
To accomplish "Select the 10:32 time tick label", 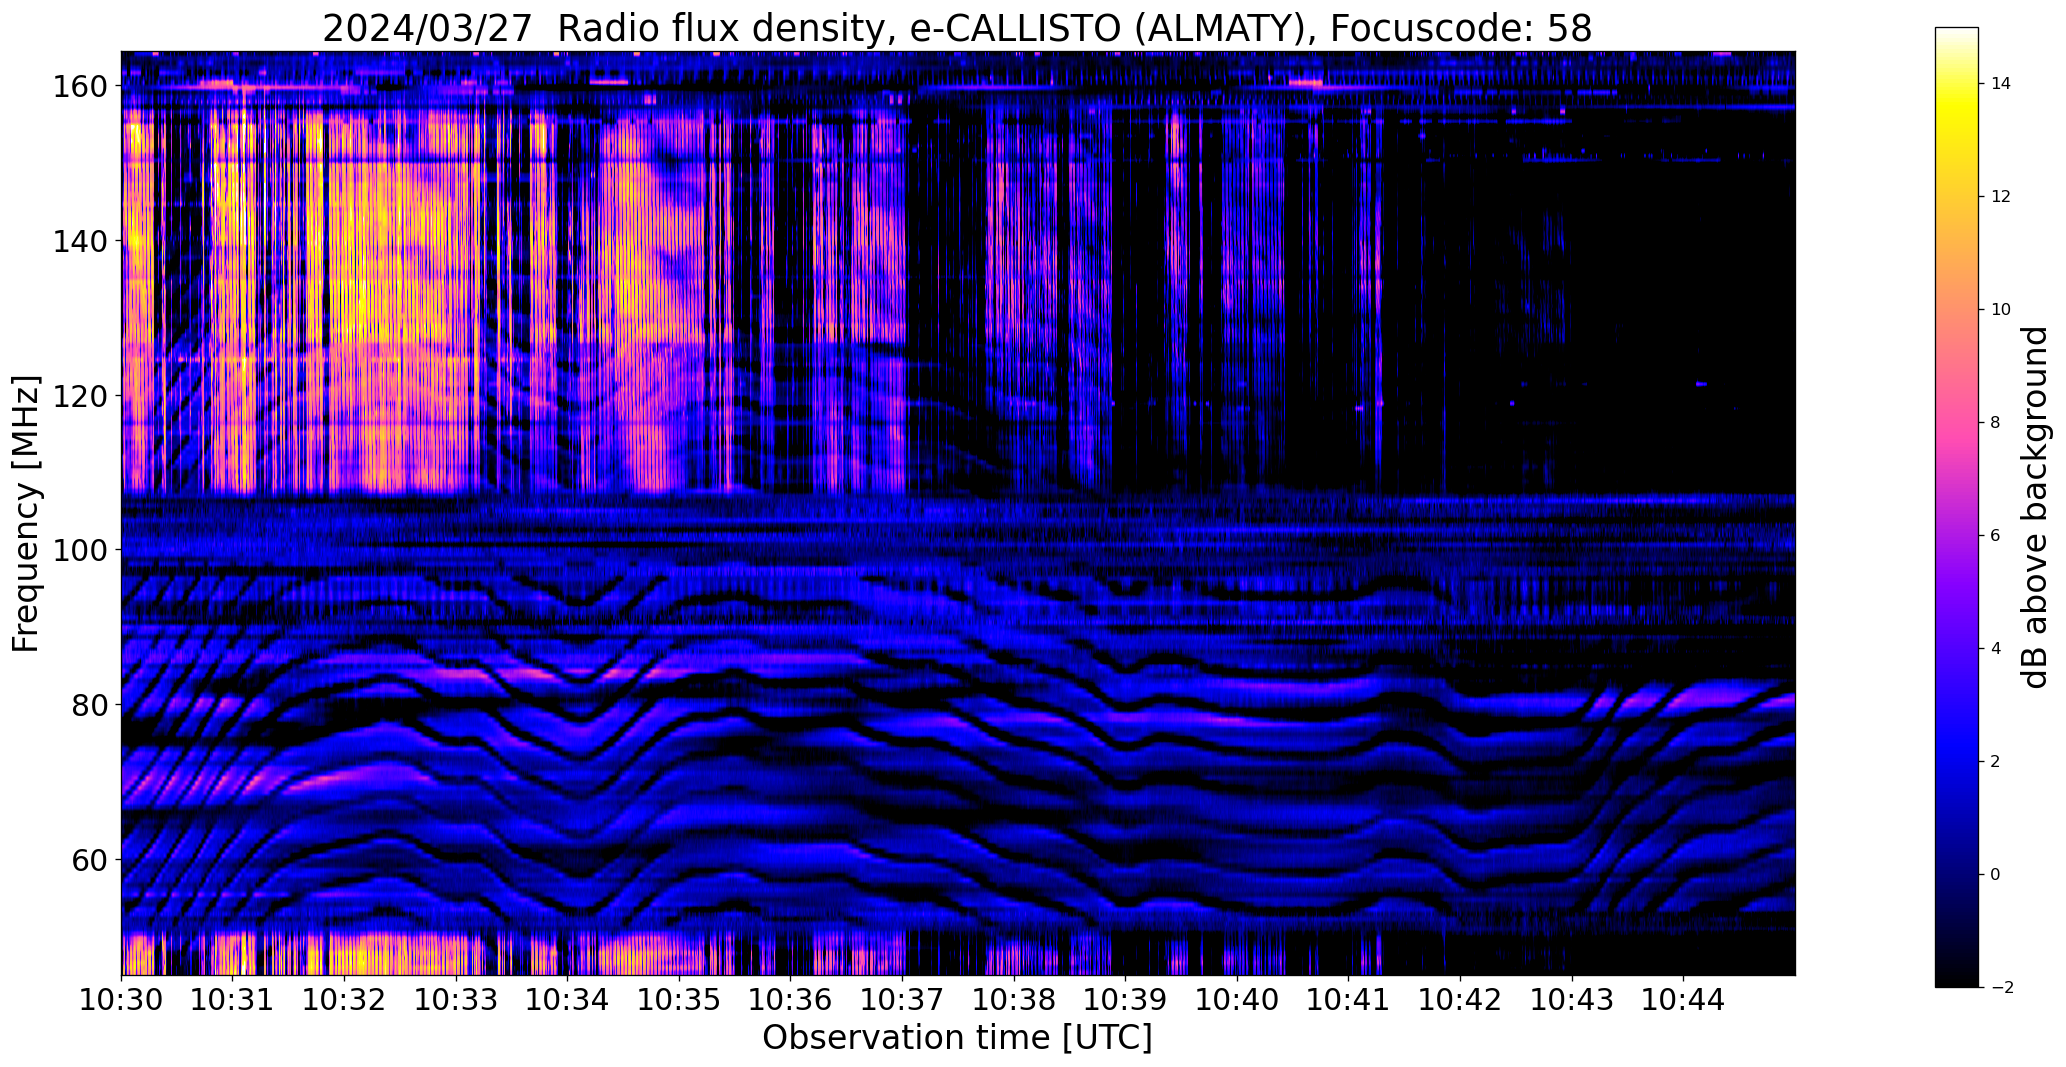I will click(345, 1000).
